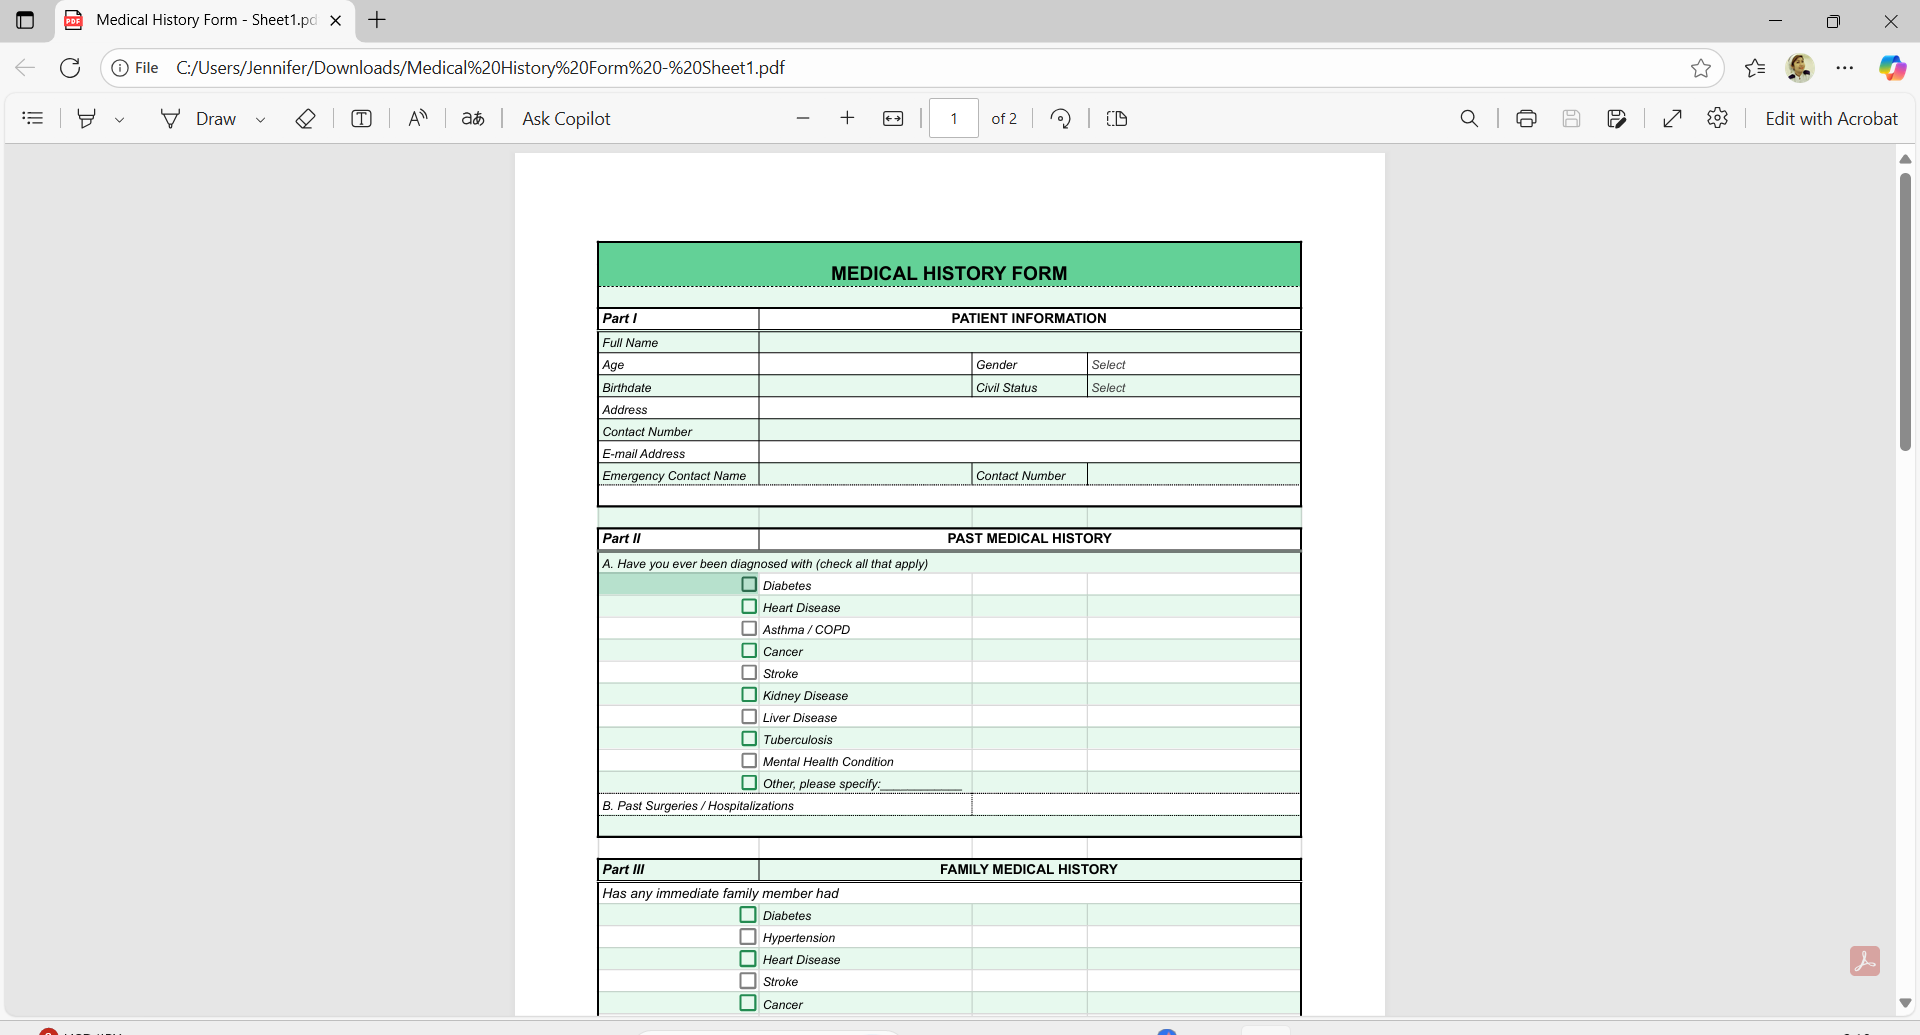The image size is (1920, 1035).
Task: Open the Copilot sidebar
Action: (x=1892, y=68)
